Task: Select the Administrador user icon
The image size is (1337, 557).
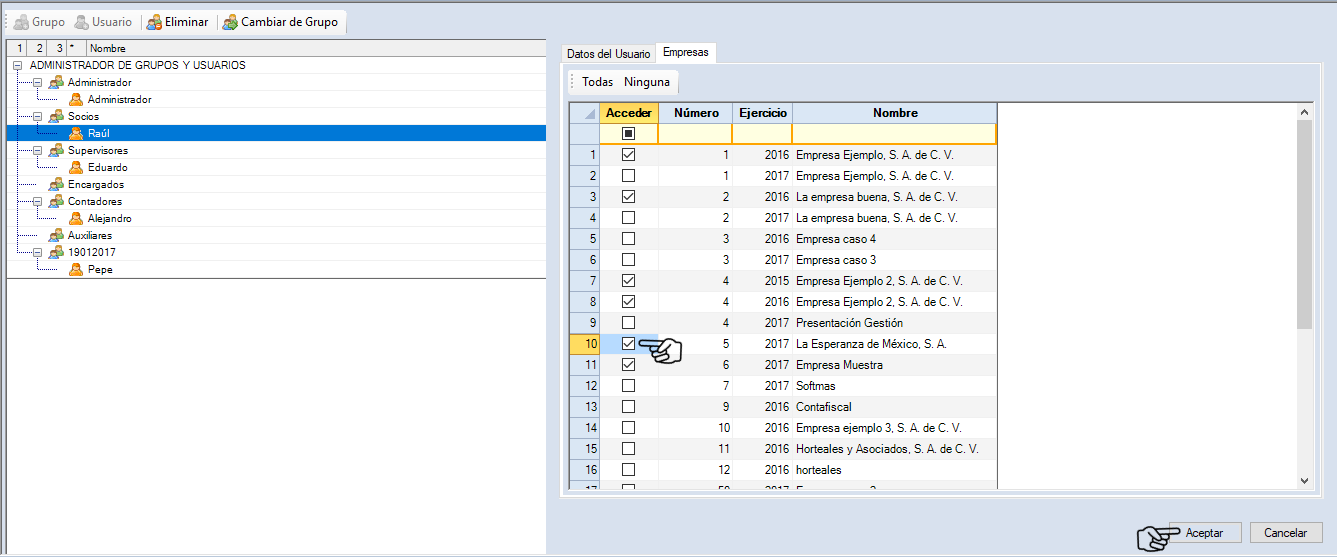Action: tap(76, 99)
